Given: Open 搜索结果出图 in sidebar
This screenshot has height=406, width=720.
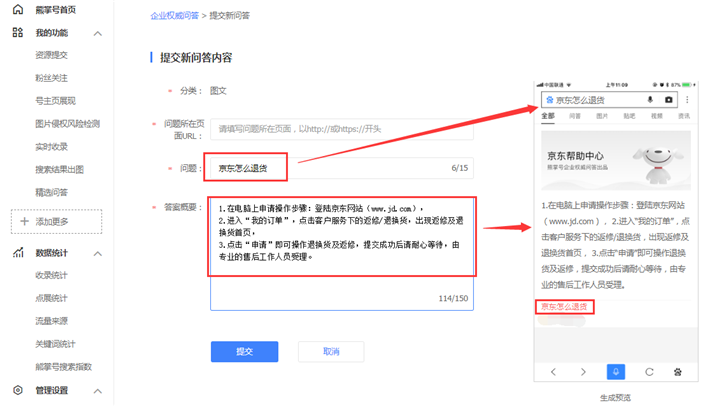Looking at the screenshot, I should [60, 169].
